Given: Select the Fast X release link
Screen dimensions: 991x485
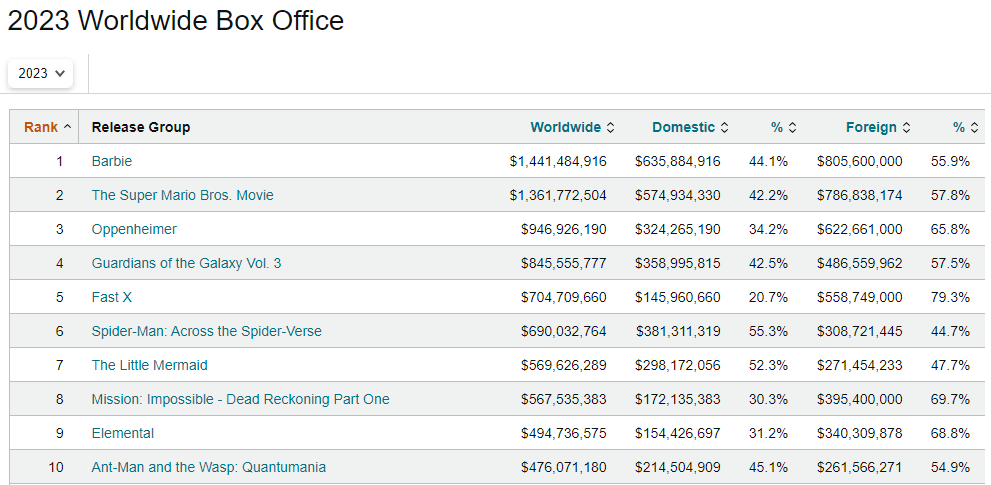Looking at the screenshot, I should (111, 297).
